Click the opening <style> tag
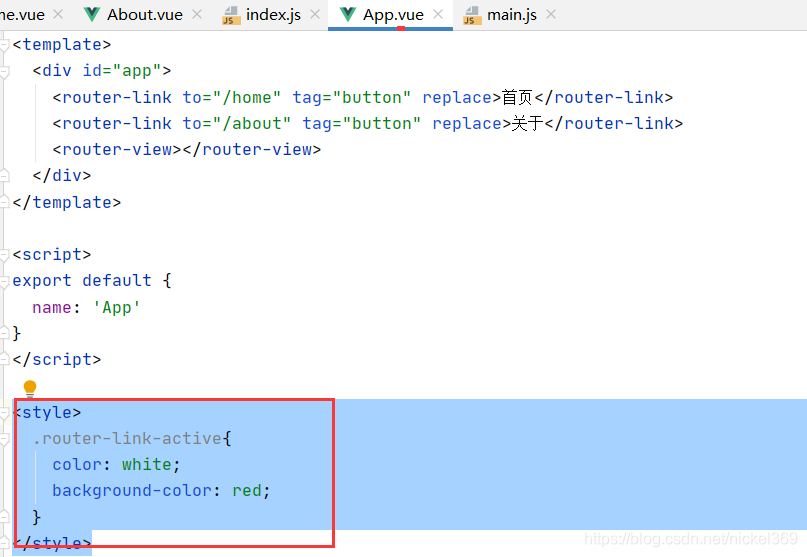Image resolution: width=807 pixels, height=557 pixels. pyautogui.click(x=47, y=412)
